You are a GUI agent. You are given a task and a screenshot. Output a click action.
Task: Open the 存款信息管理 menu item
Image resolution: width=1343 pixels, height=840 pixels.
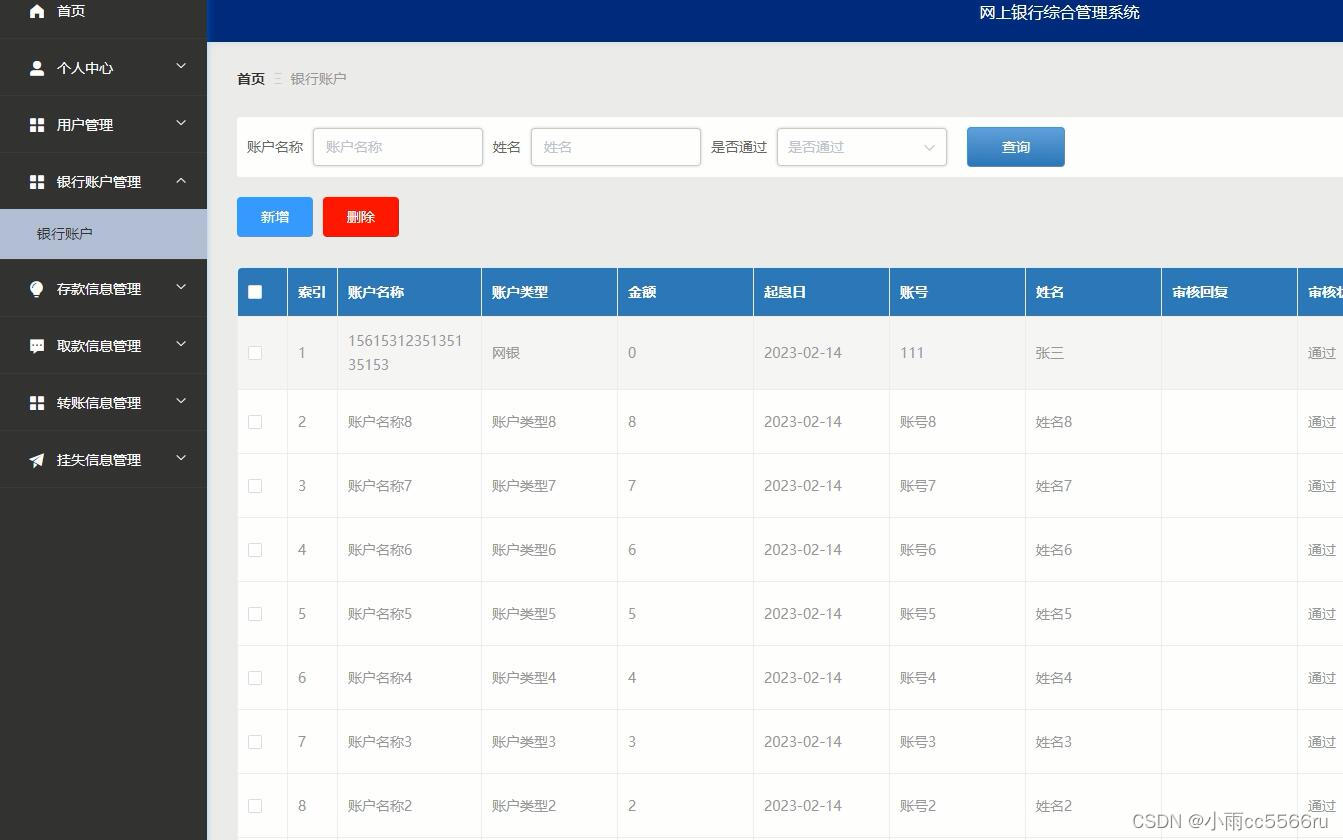pyautogui.click(x=103, y=289)
